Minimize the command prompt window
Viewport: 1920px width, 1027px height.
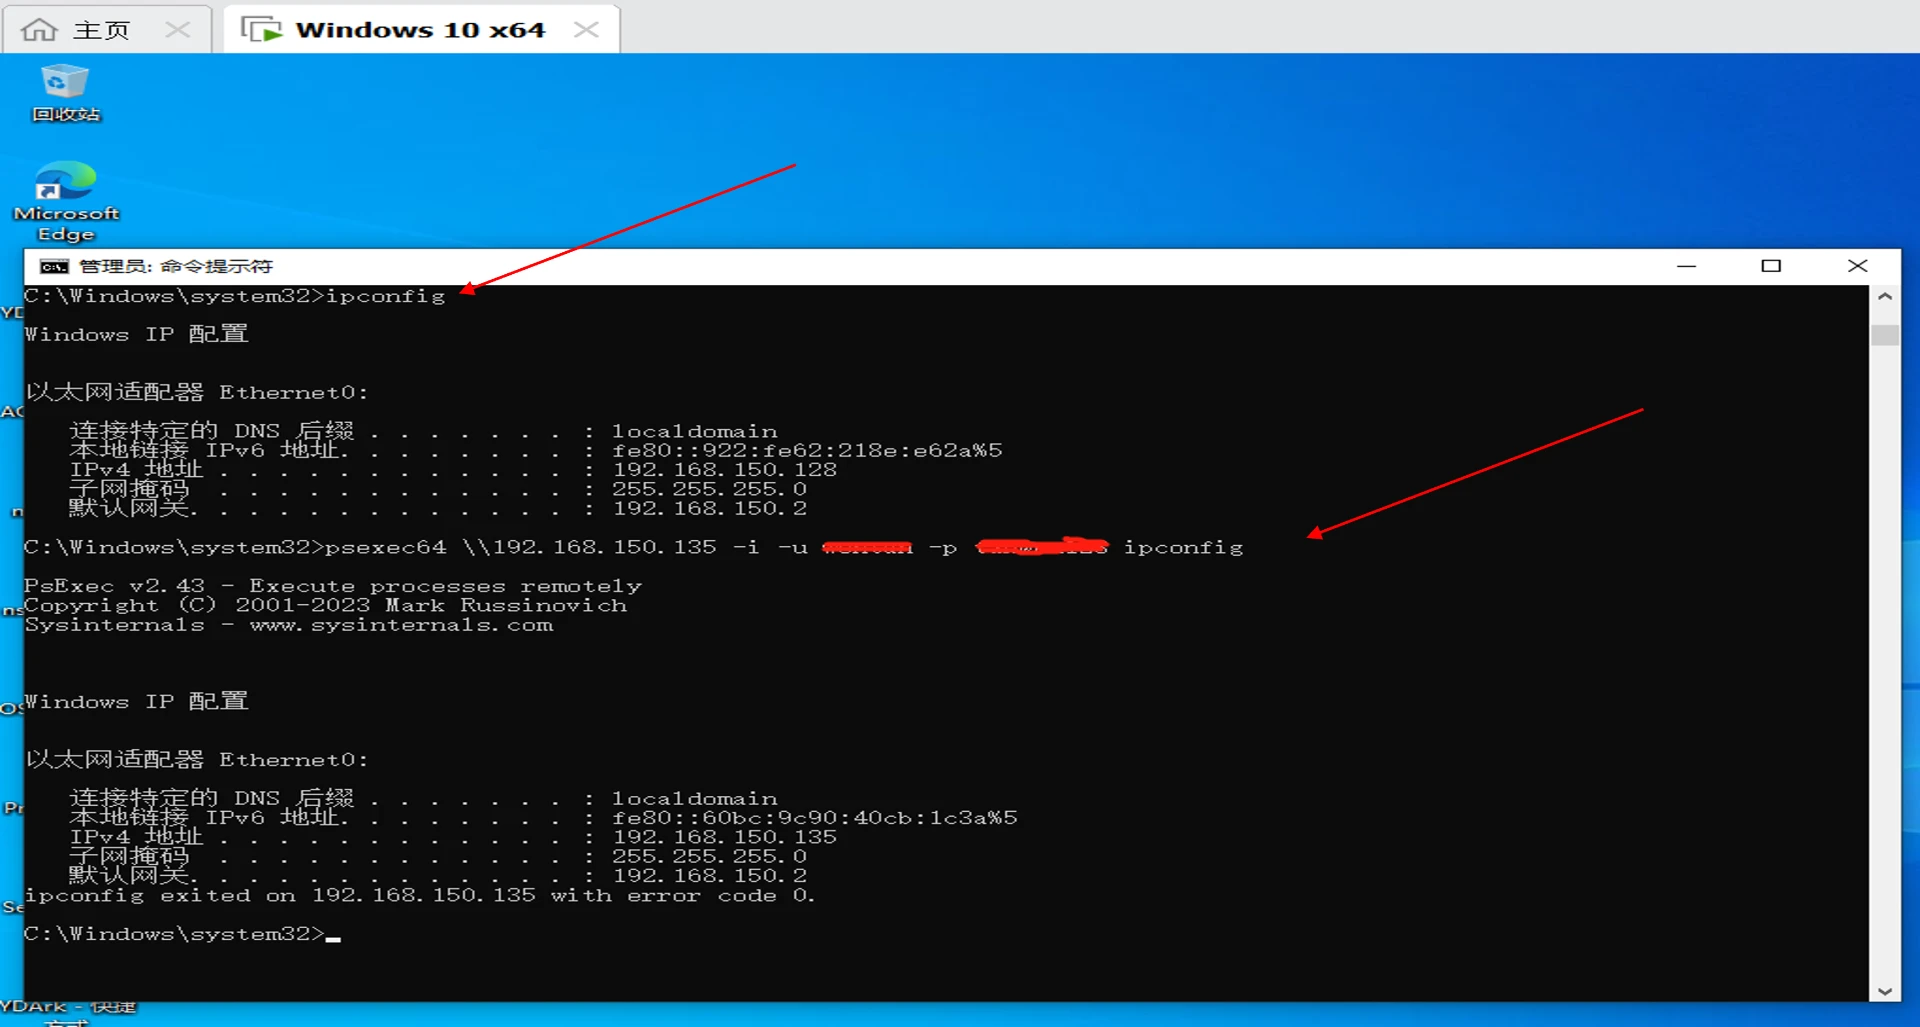click(x=1686, y=266)
